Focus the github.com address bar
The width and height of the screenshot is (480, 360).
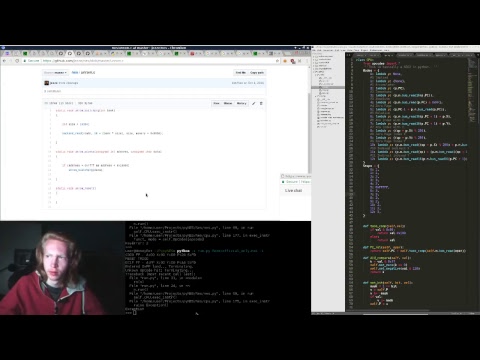[x=150, y=61]
